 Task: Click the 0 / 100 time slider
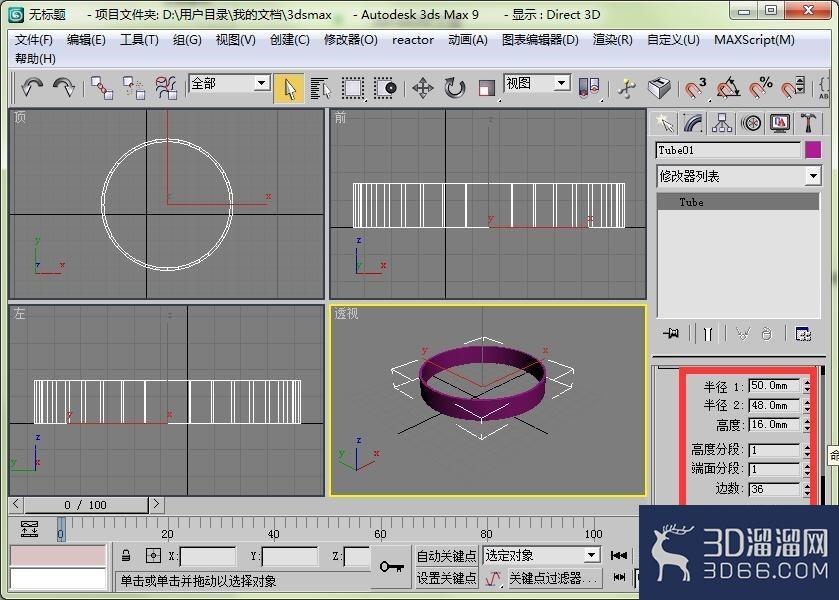[x=86, y=505]
